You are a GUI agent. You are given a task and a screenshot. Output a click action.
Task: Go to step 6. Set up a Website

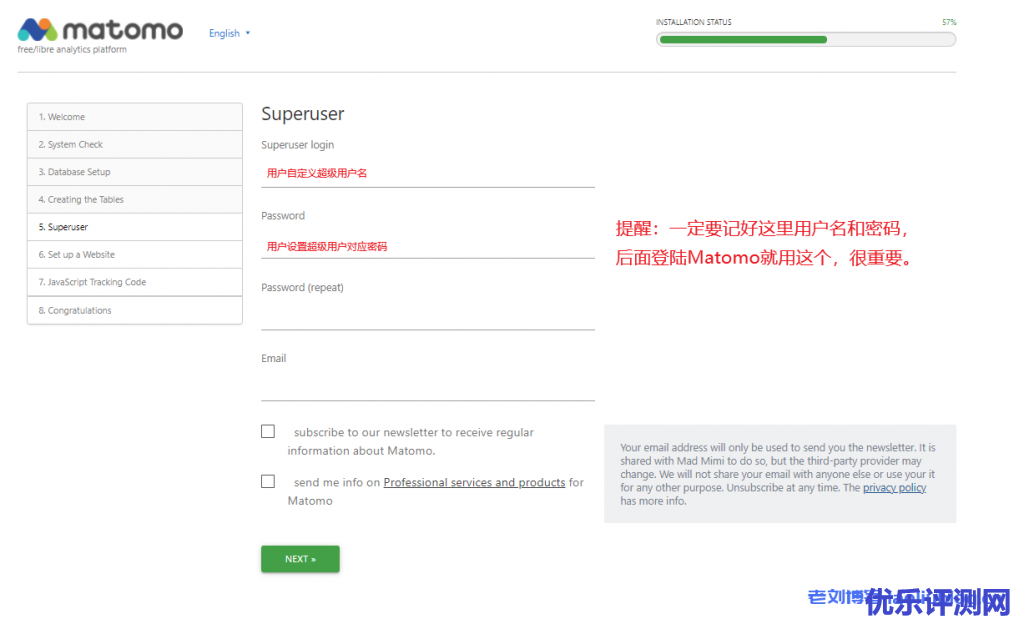[x=135, y=255]
